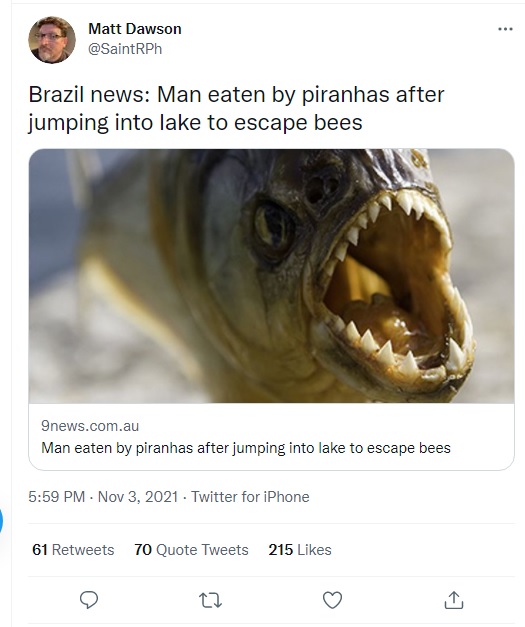Open the three-dot more options menu
525x627 pixels.
click(x=505, y=29)
